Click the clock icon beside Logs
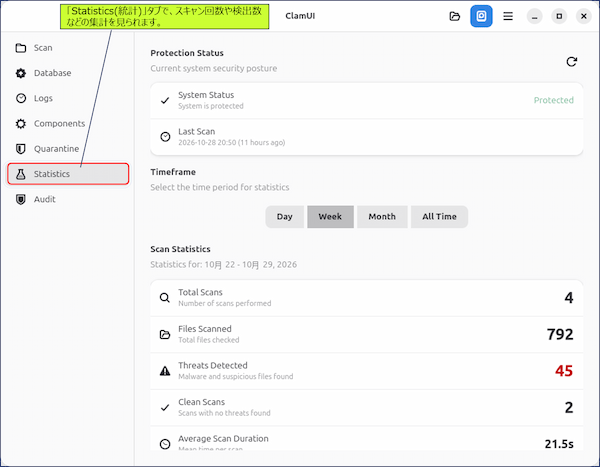This screenshot has height=467, width=600. [x=21, y=98]
